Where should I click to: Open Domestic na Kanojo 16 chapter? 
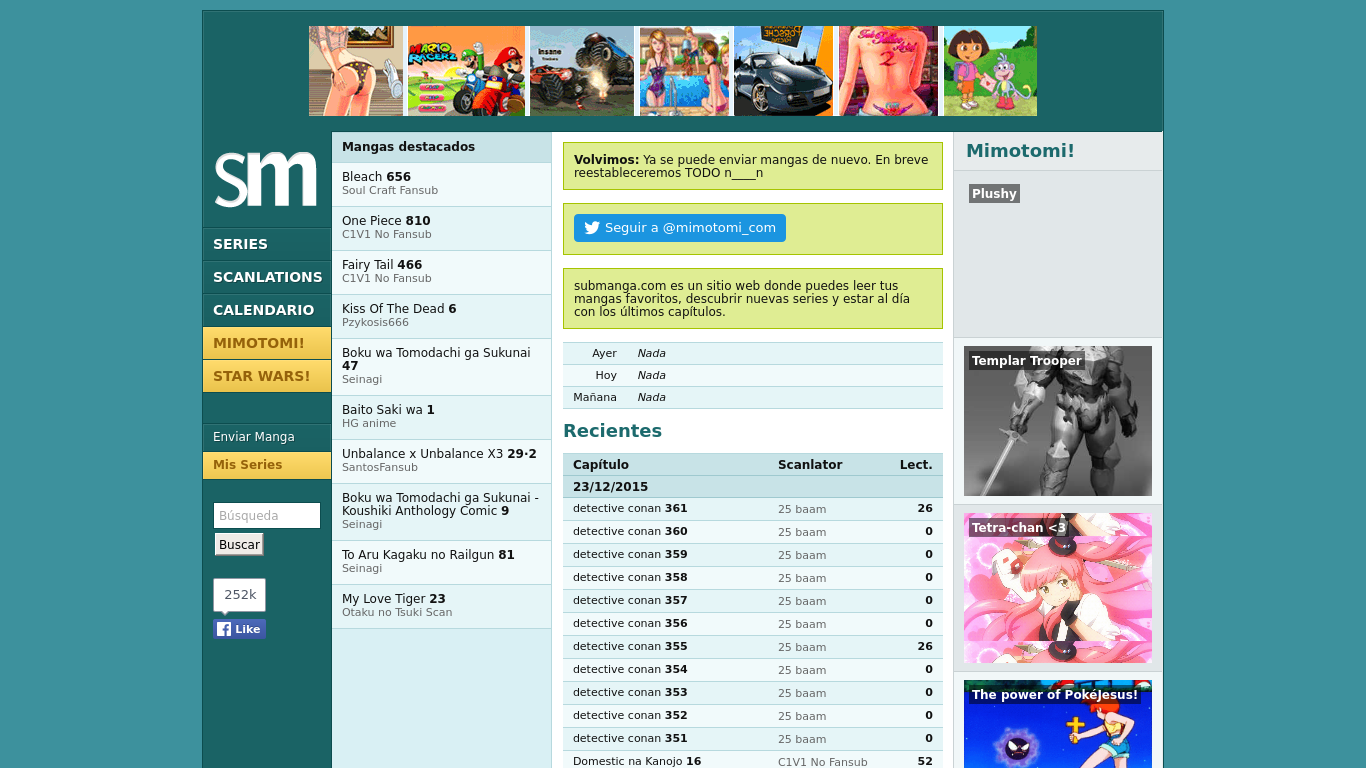(637, 762)
